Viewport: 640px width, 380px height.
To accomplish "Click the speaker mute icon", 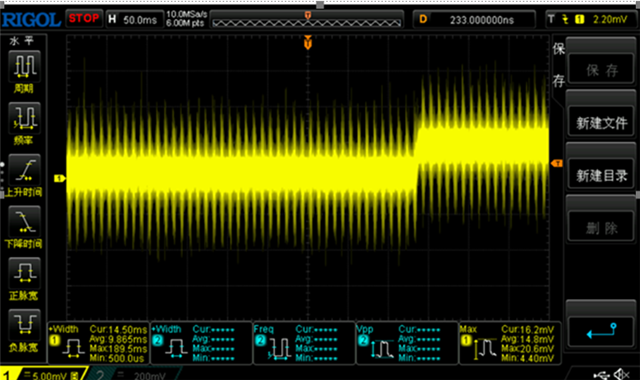I will [622, 374].
